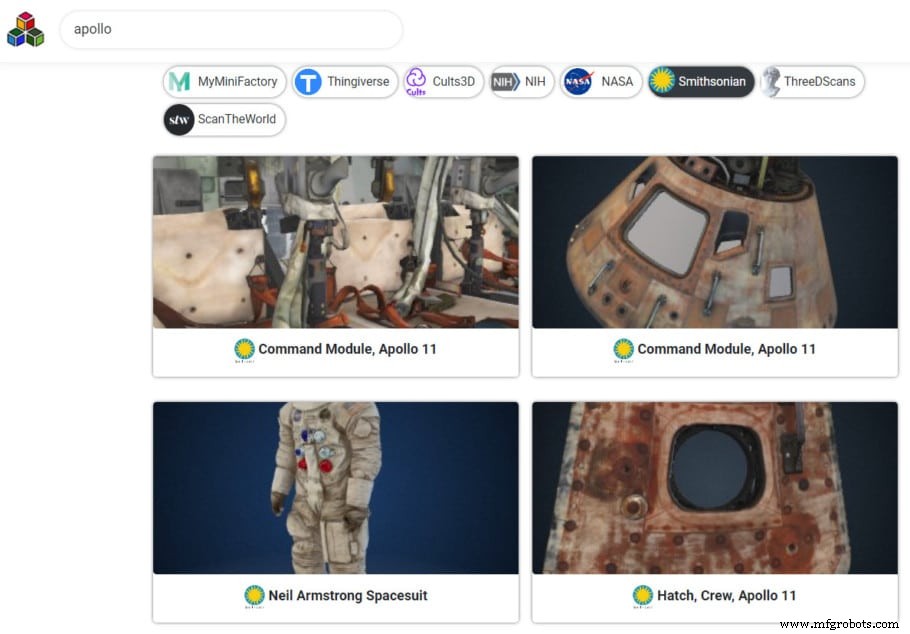Click the ScanTheWorld "stw" icon
Image resolution: width=910 pixels, height=634 pixels.
pyautogui.click(x=180, y=119)
